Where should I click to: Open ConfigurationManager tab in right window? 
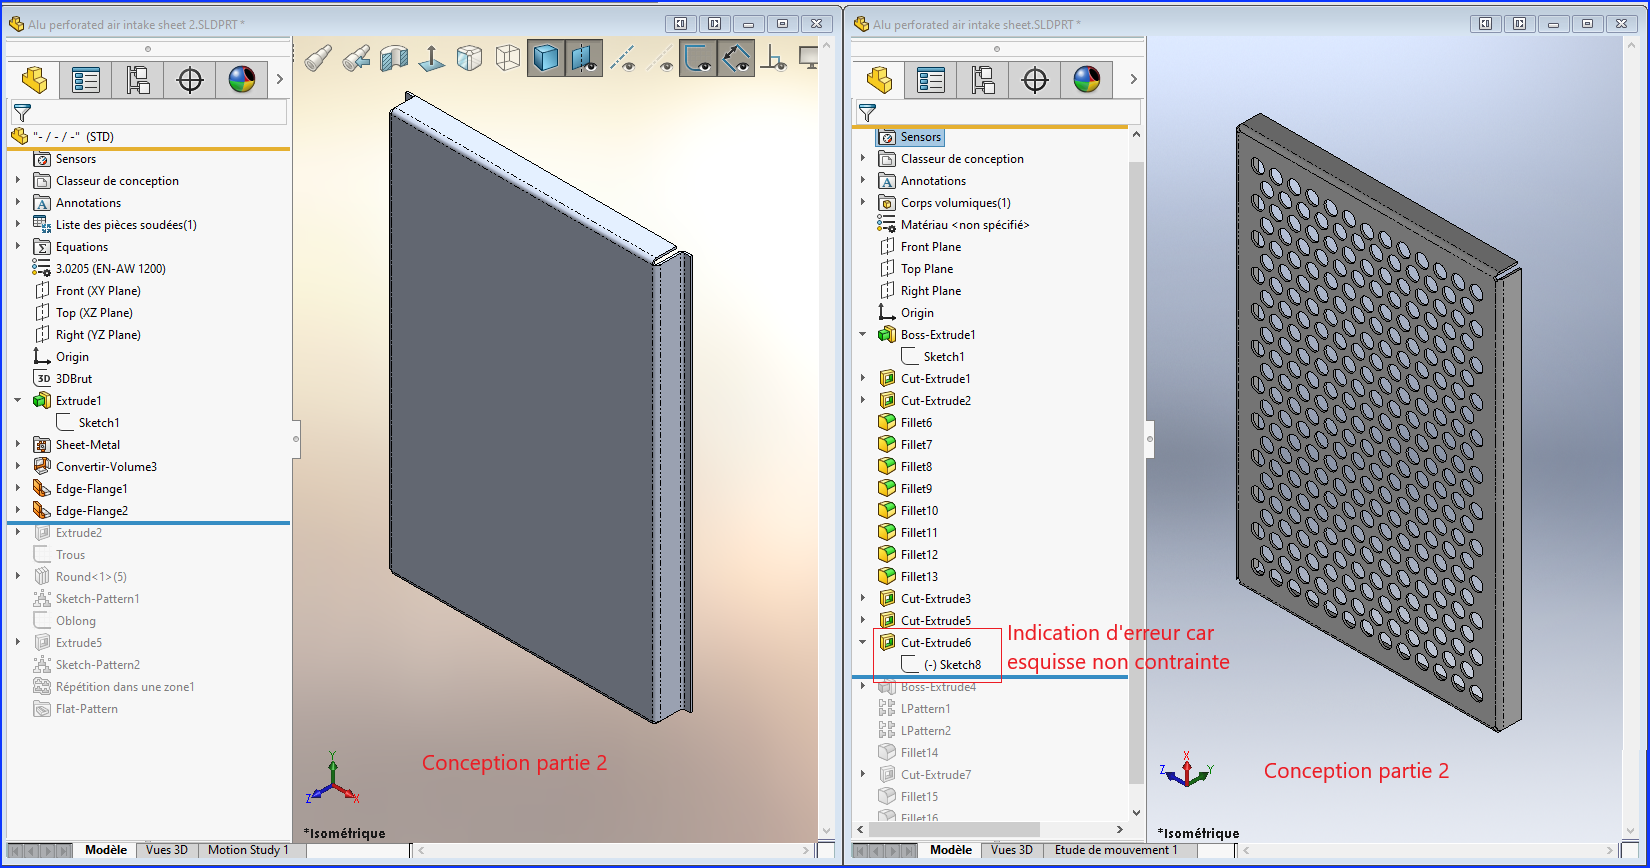point(983,80)
